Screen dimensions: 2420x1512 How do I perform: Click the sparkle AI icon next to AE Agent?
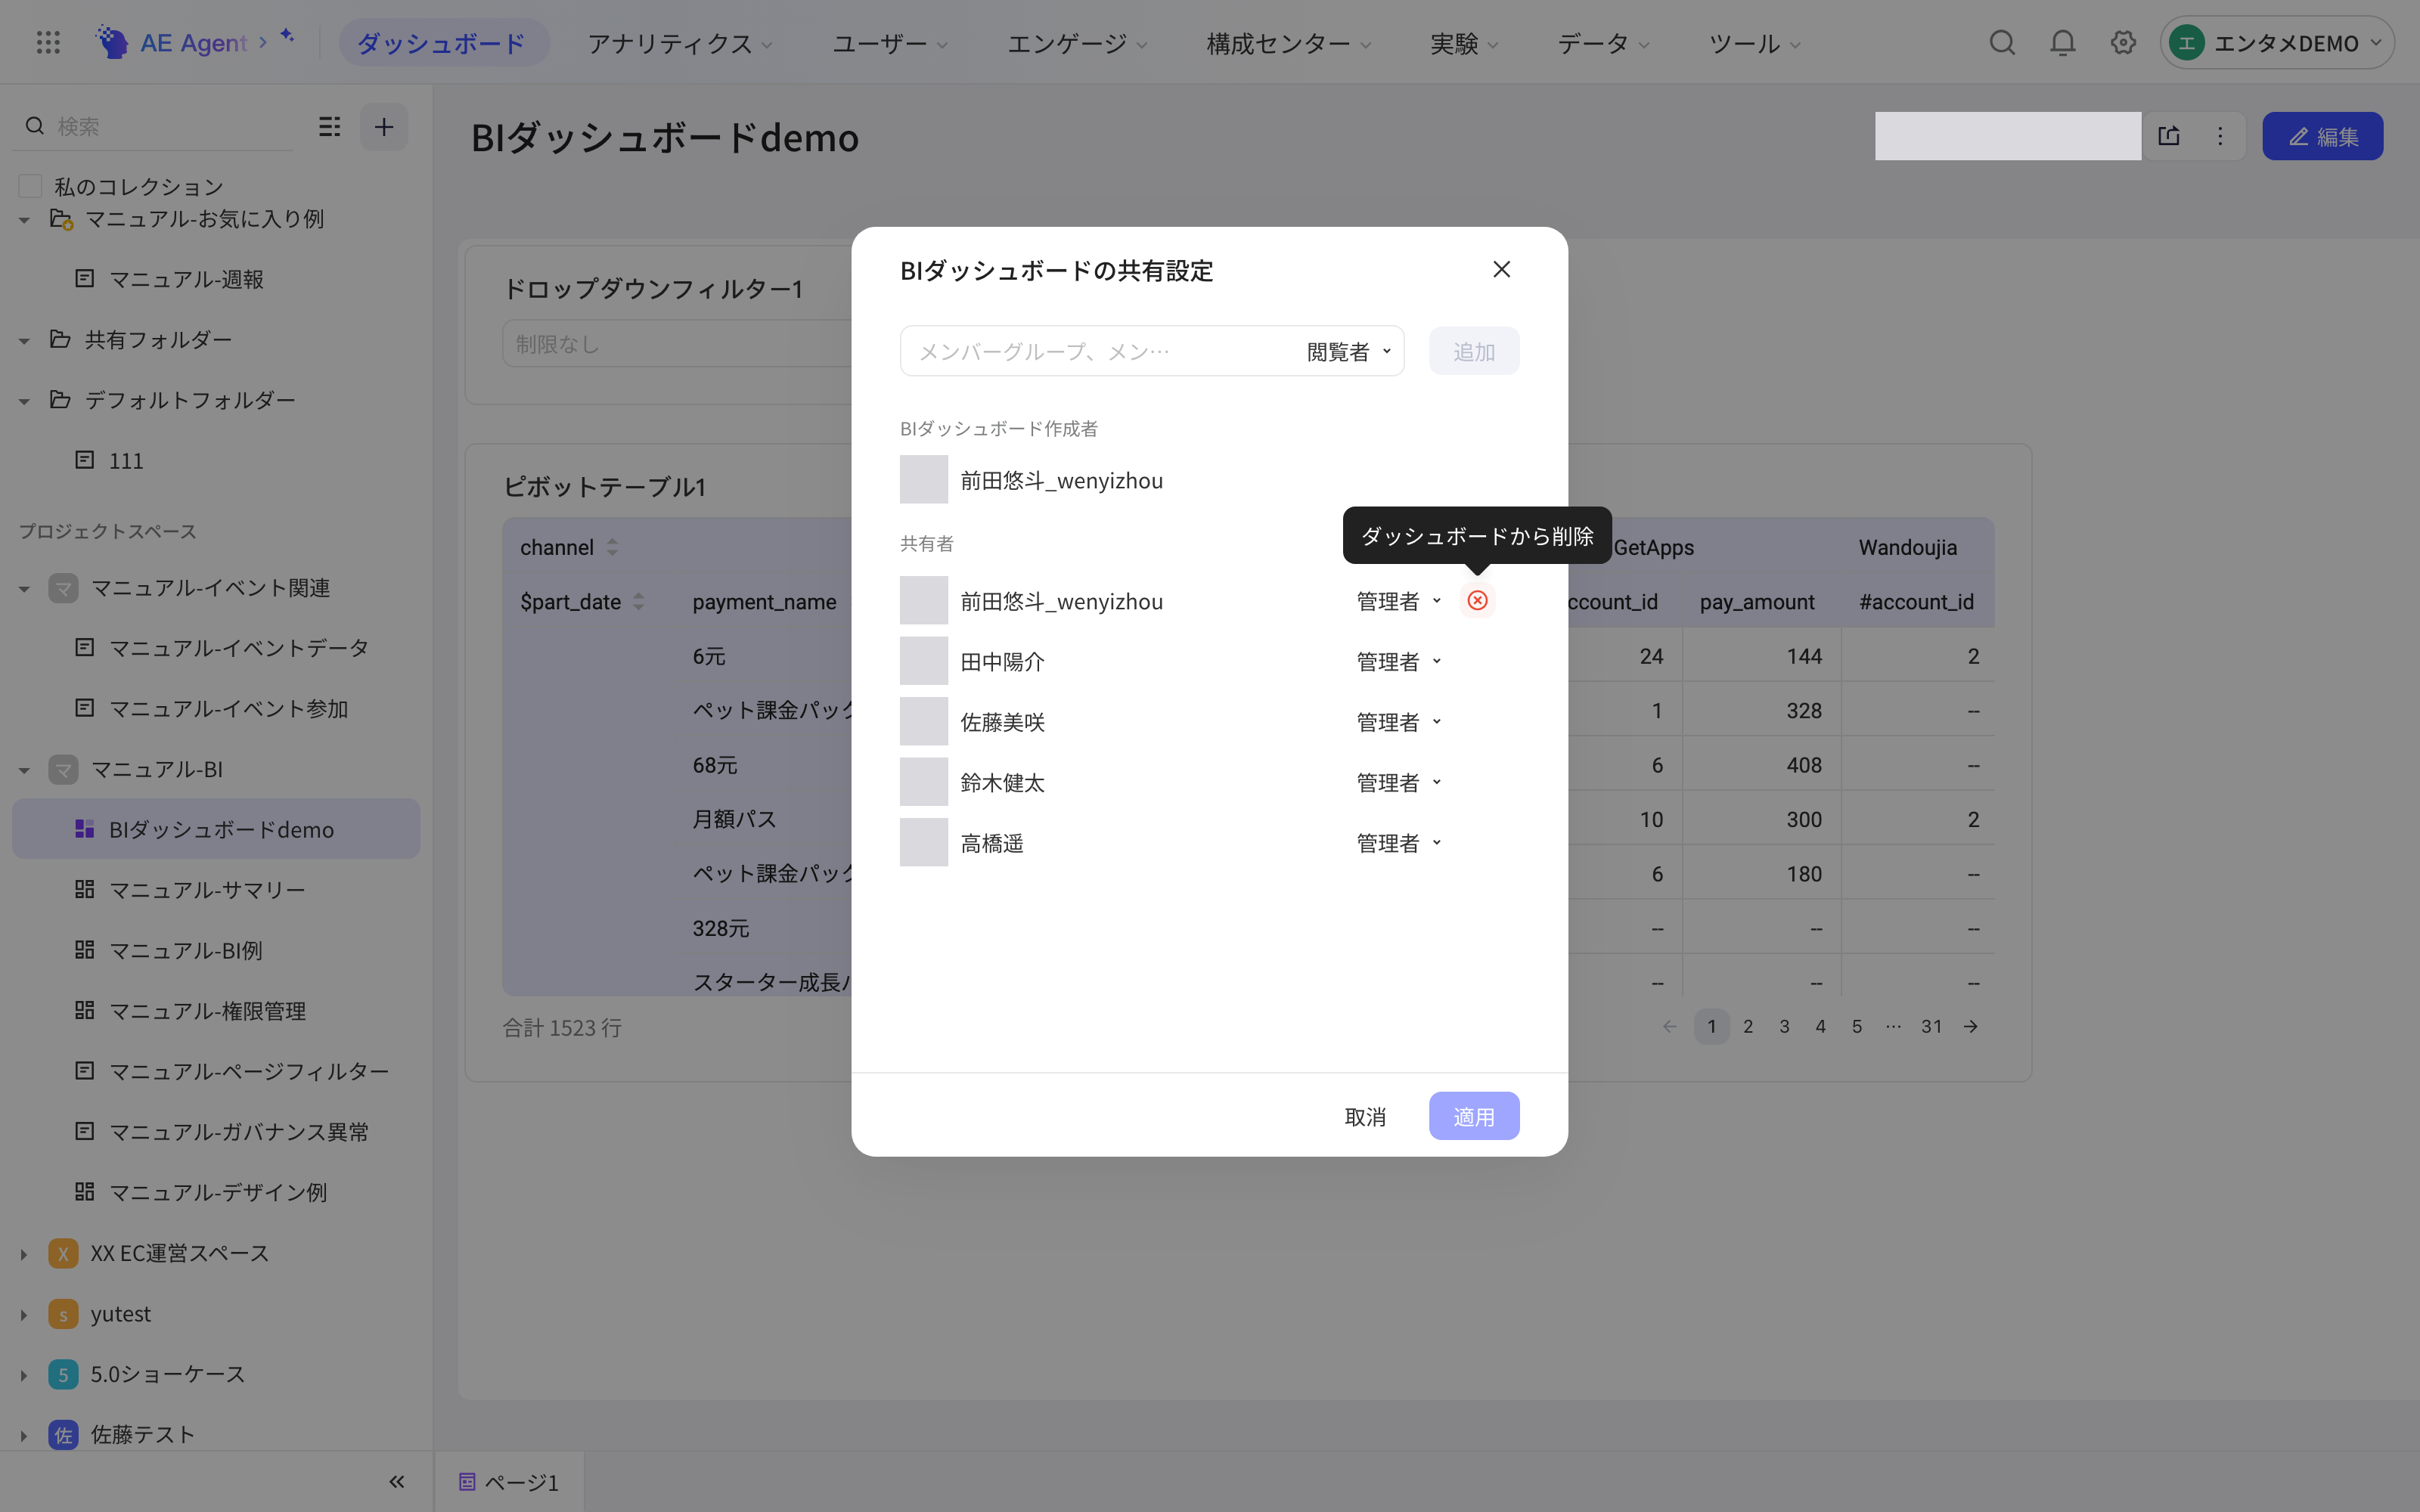[x=287, y=36]
